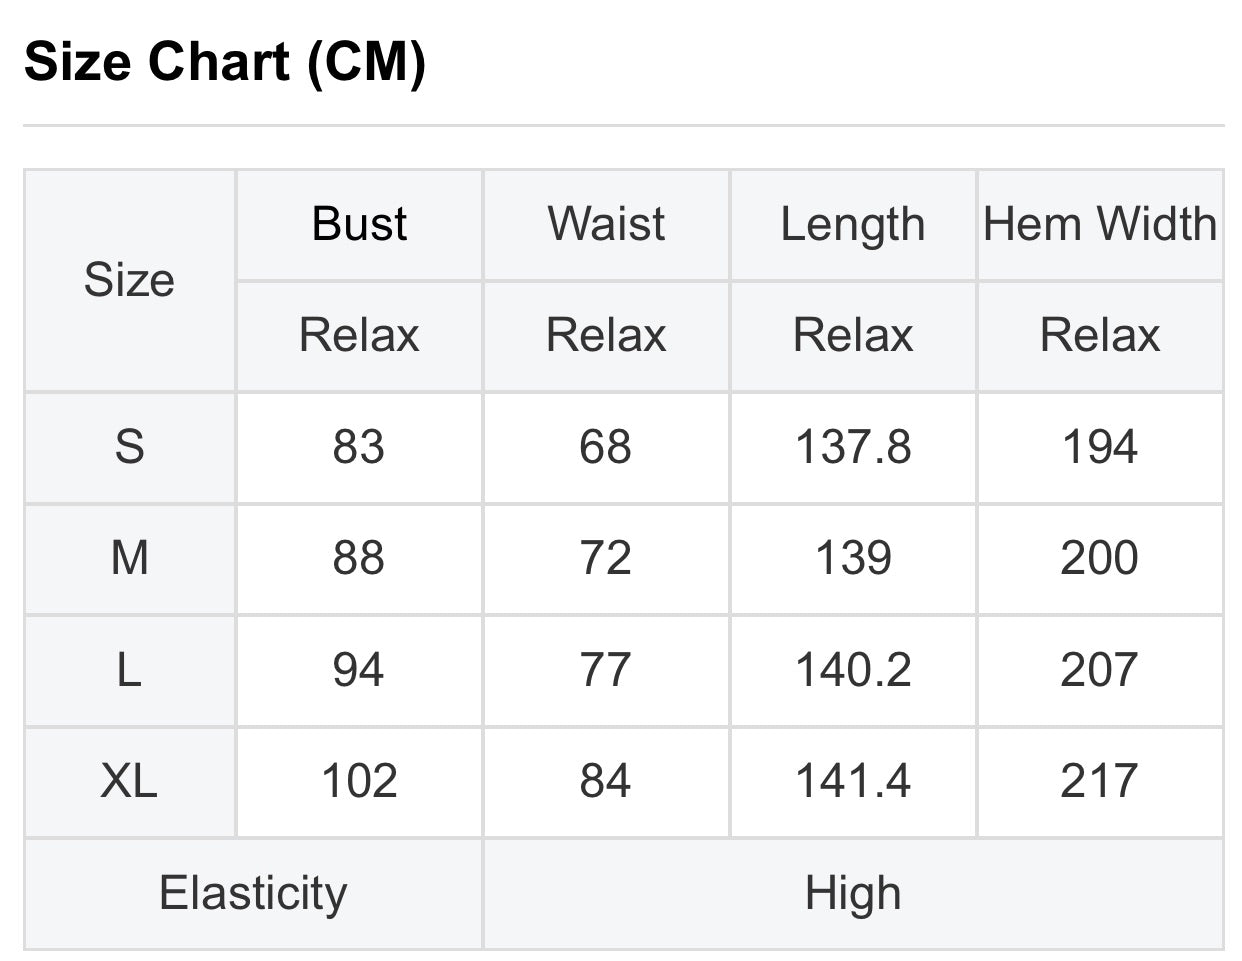Select the Length column header
Viewport: 1242px width, 961px height.
853,224
